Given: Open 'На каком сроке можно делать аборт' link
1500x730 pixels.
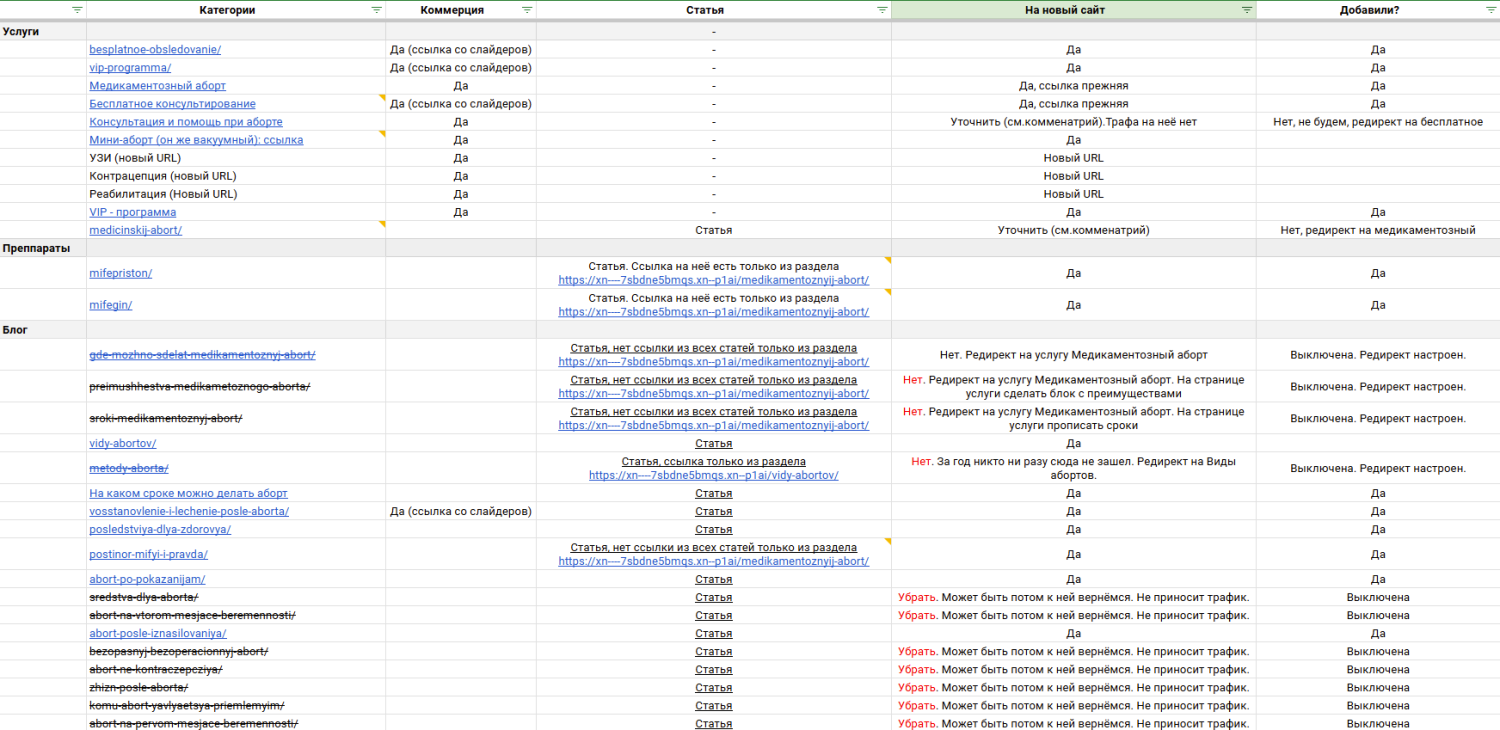Looking at the screenshot, I should [x=188, y=493].
